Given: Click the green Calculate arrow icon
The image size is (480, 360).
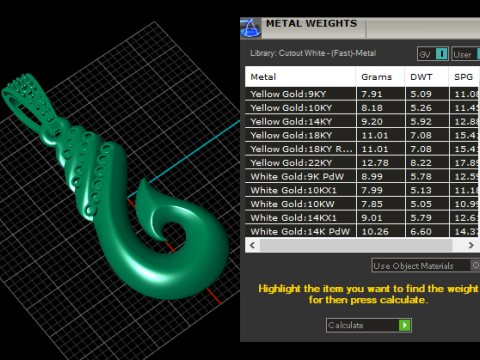Looking at the screenshot, I should tap(405, 325).
